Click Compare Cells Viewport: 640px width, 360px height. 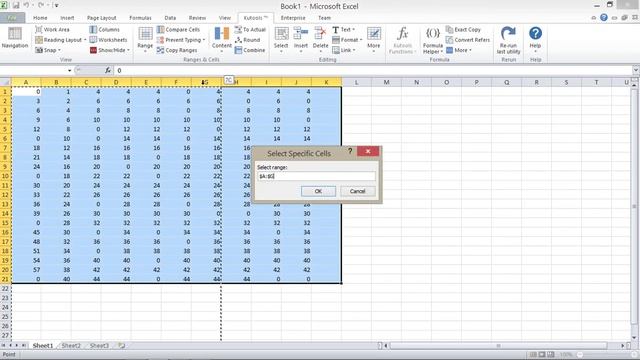[x=178, y=30]
